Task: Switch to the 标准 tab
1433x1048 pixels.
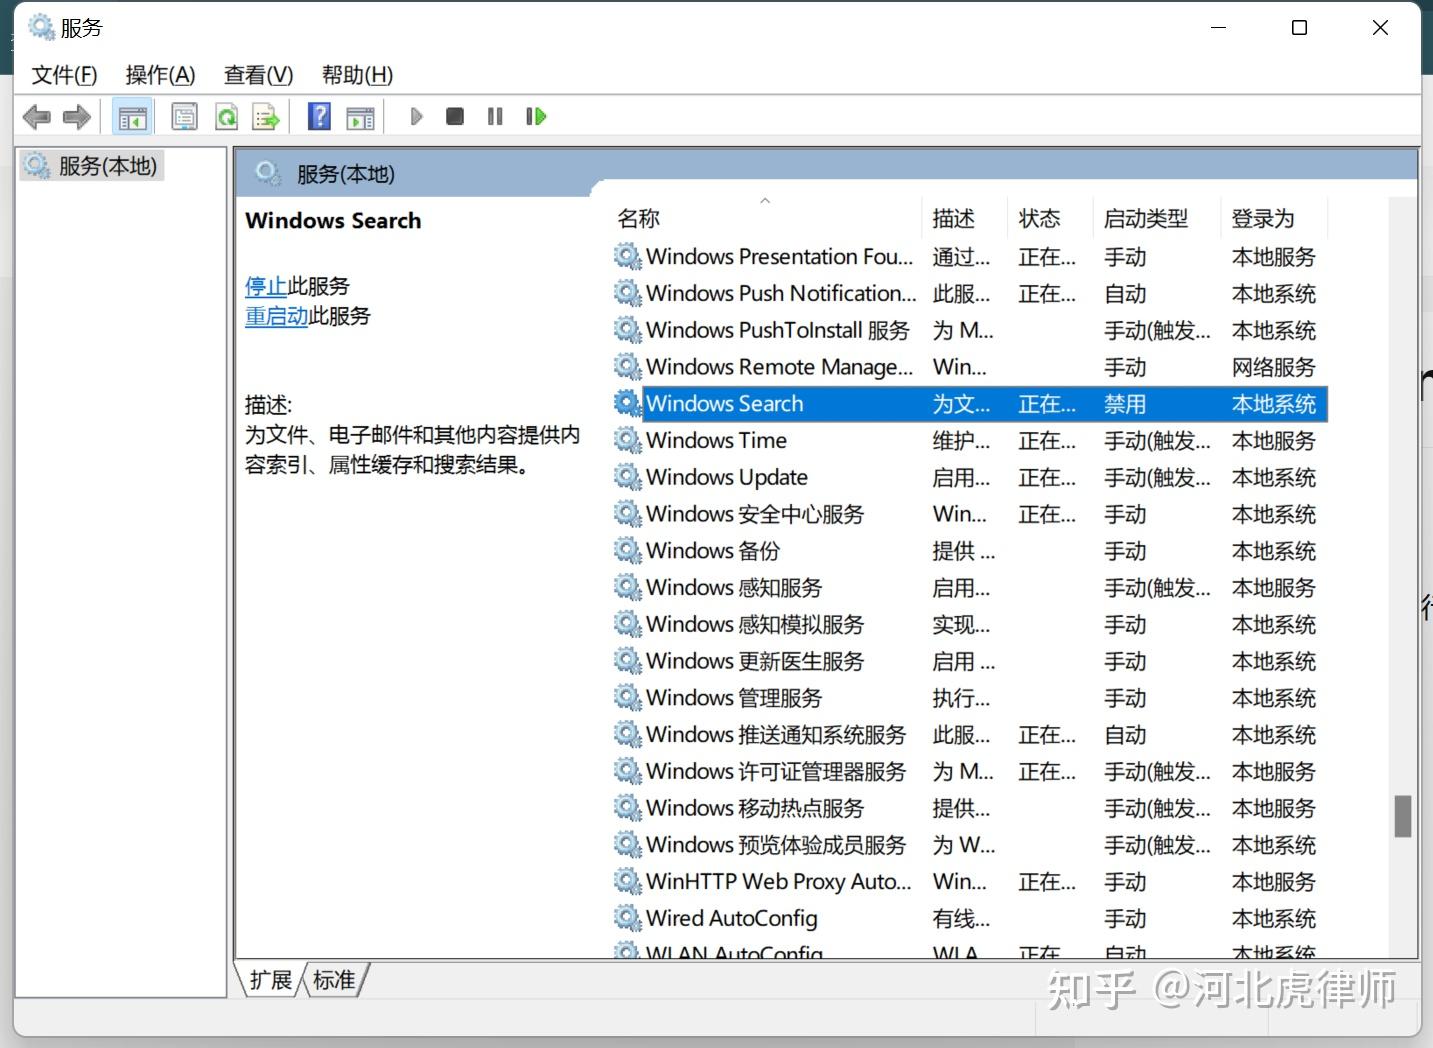Action: pos(334,980)
